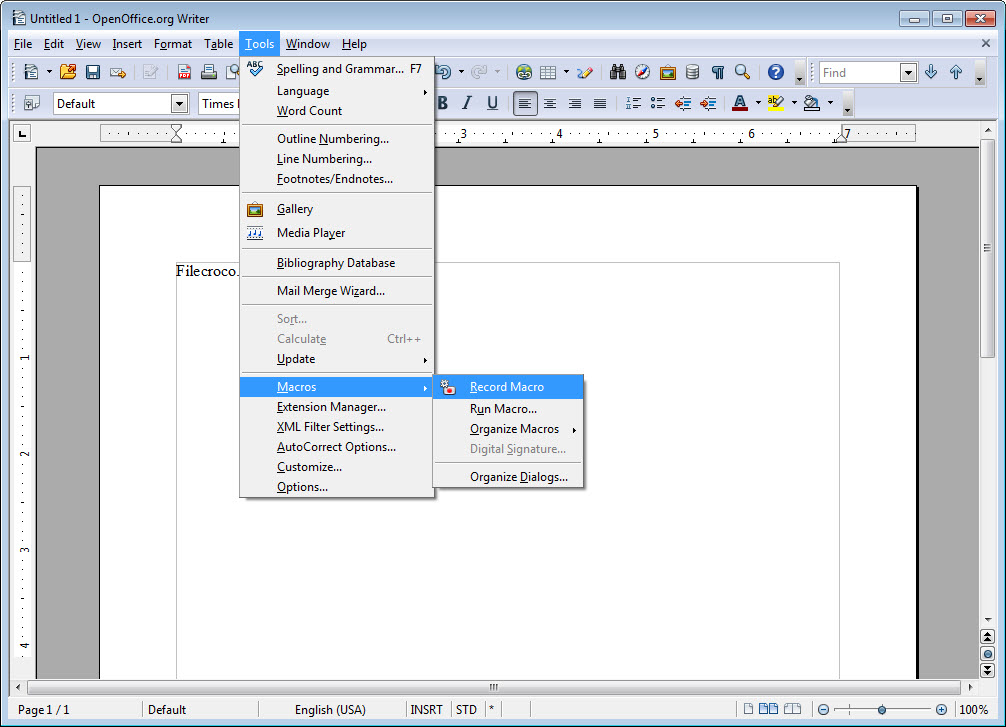Screen dimensions: 1006x727
Task: Select Record Macro from submenu
Action: 509,387
